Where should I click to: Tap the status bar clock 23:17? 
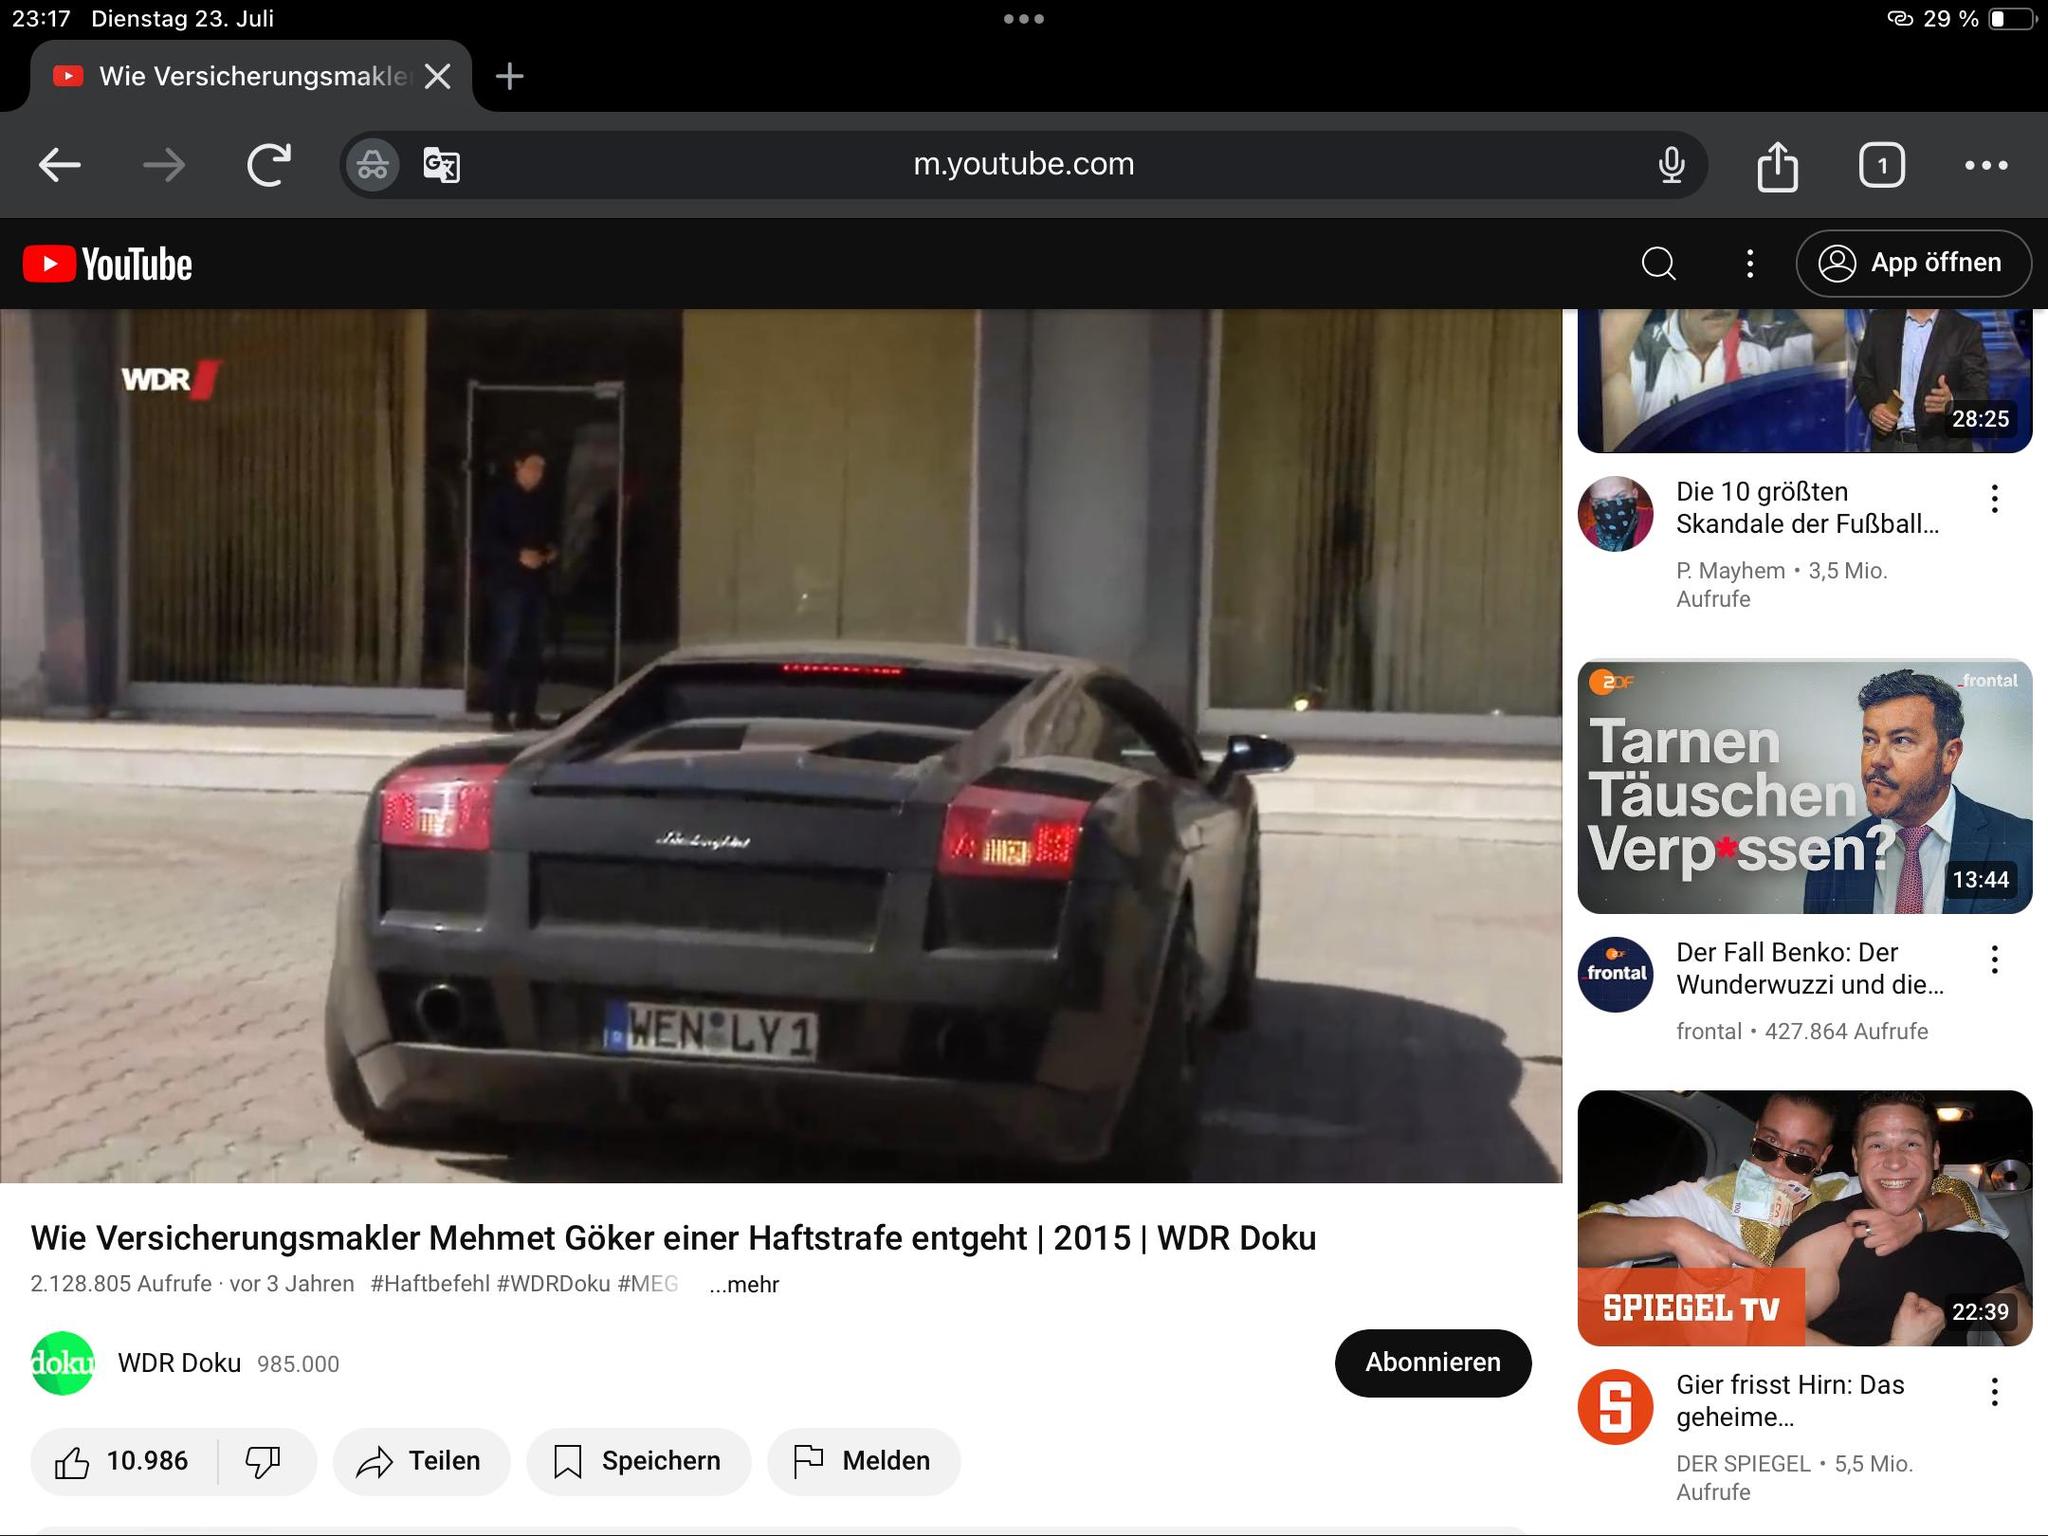[41, 19]
